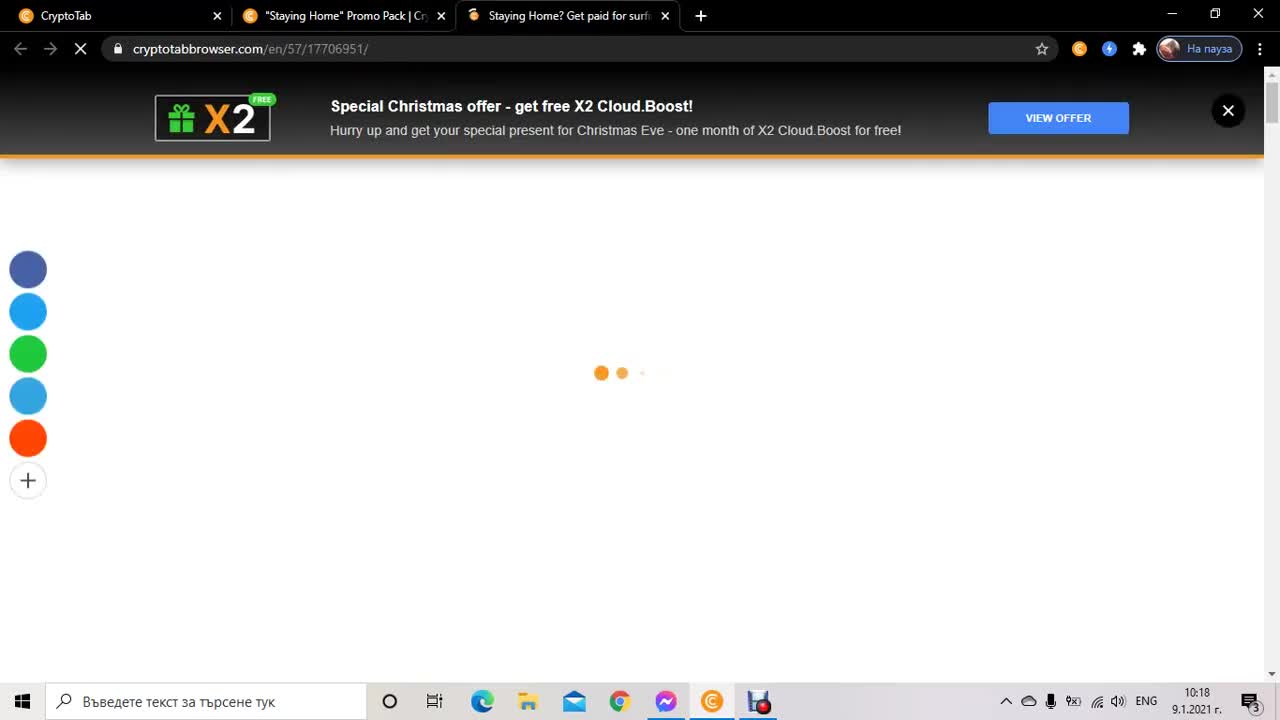Open the CryptoTab extension icon in toolbar

(1079, 48)
